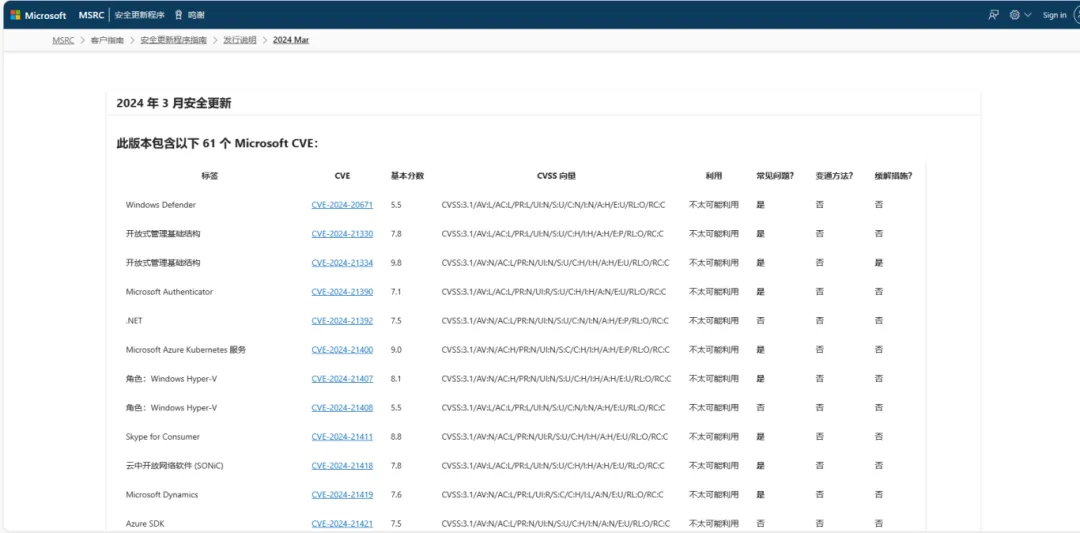Screen dimensions: 1080x533
Task: Click the 基本分数 column header
Action: click(407, 176)
